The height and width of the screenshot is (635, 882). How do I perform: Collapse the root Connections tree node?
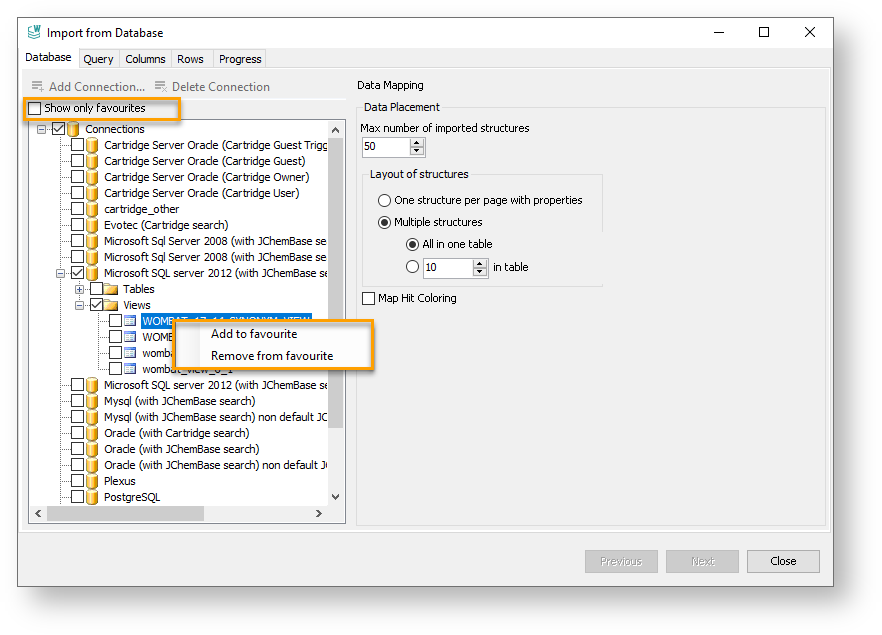42,129
